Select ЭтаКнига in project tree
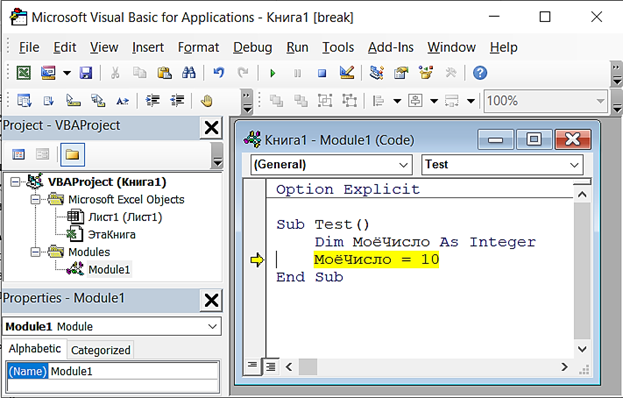Viewport: 623px width, 398px height. (112, 235)
